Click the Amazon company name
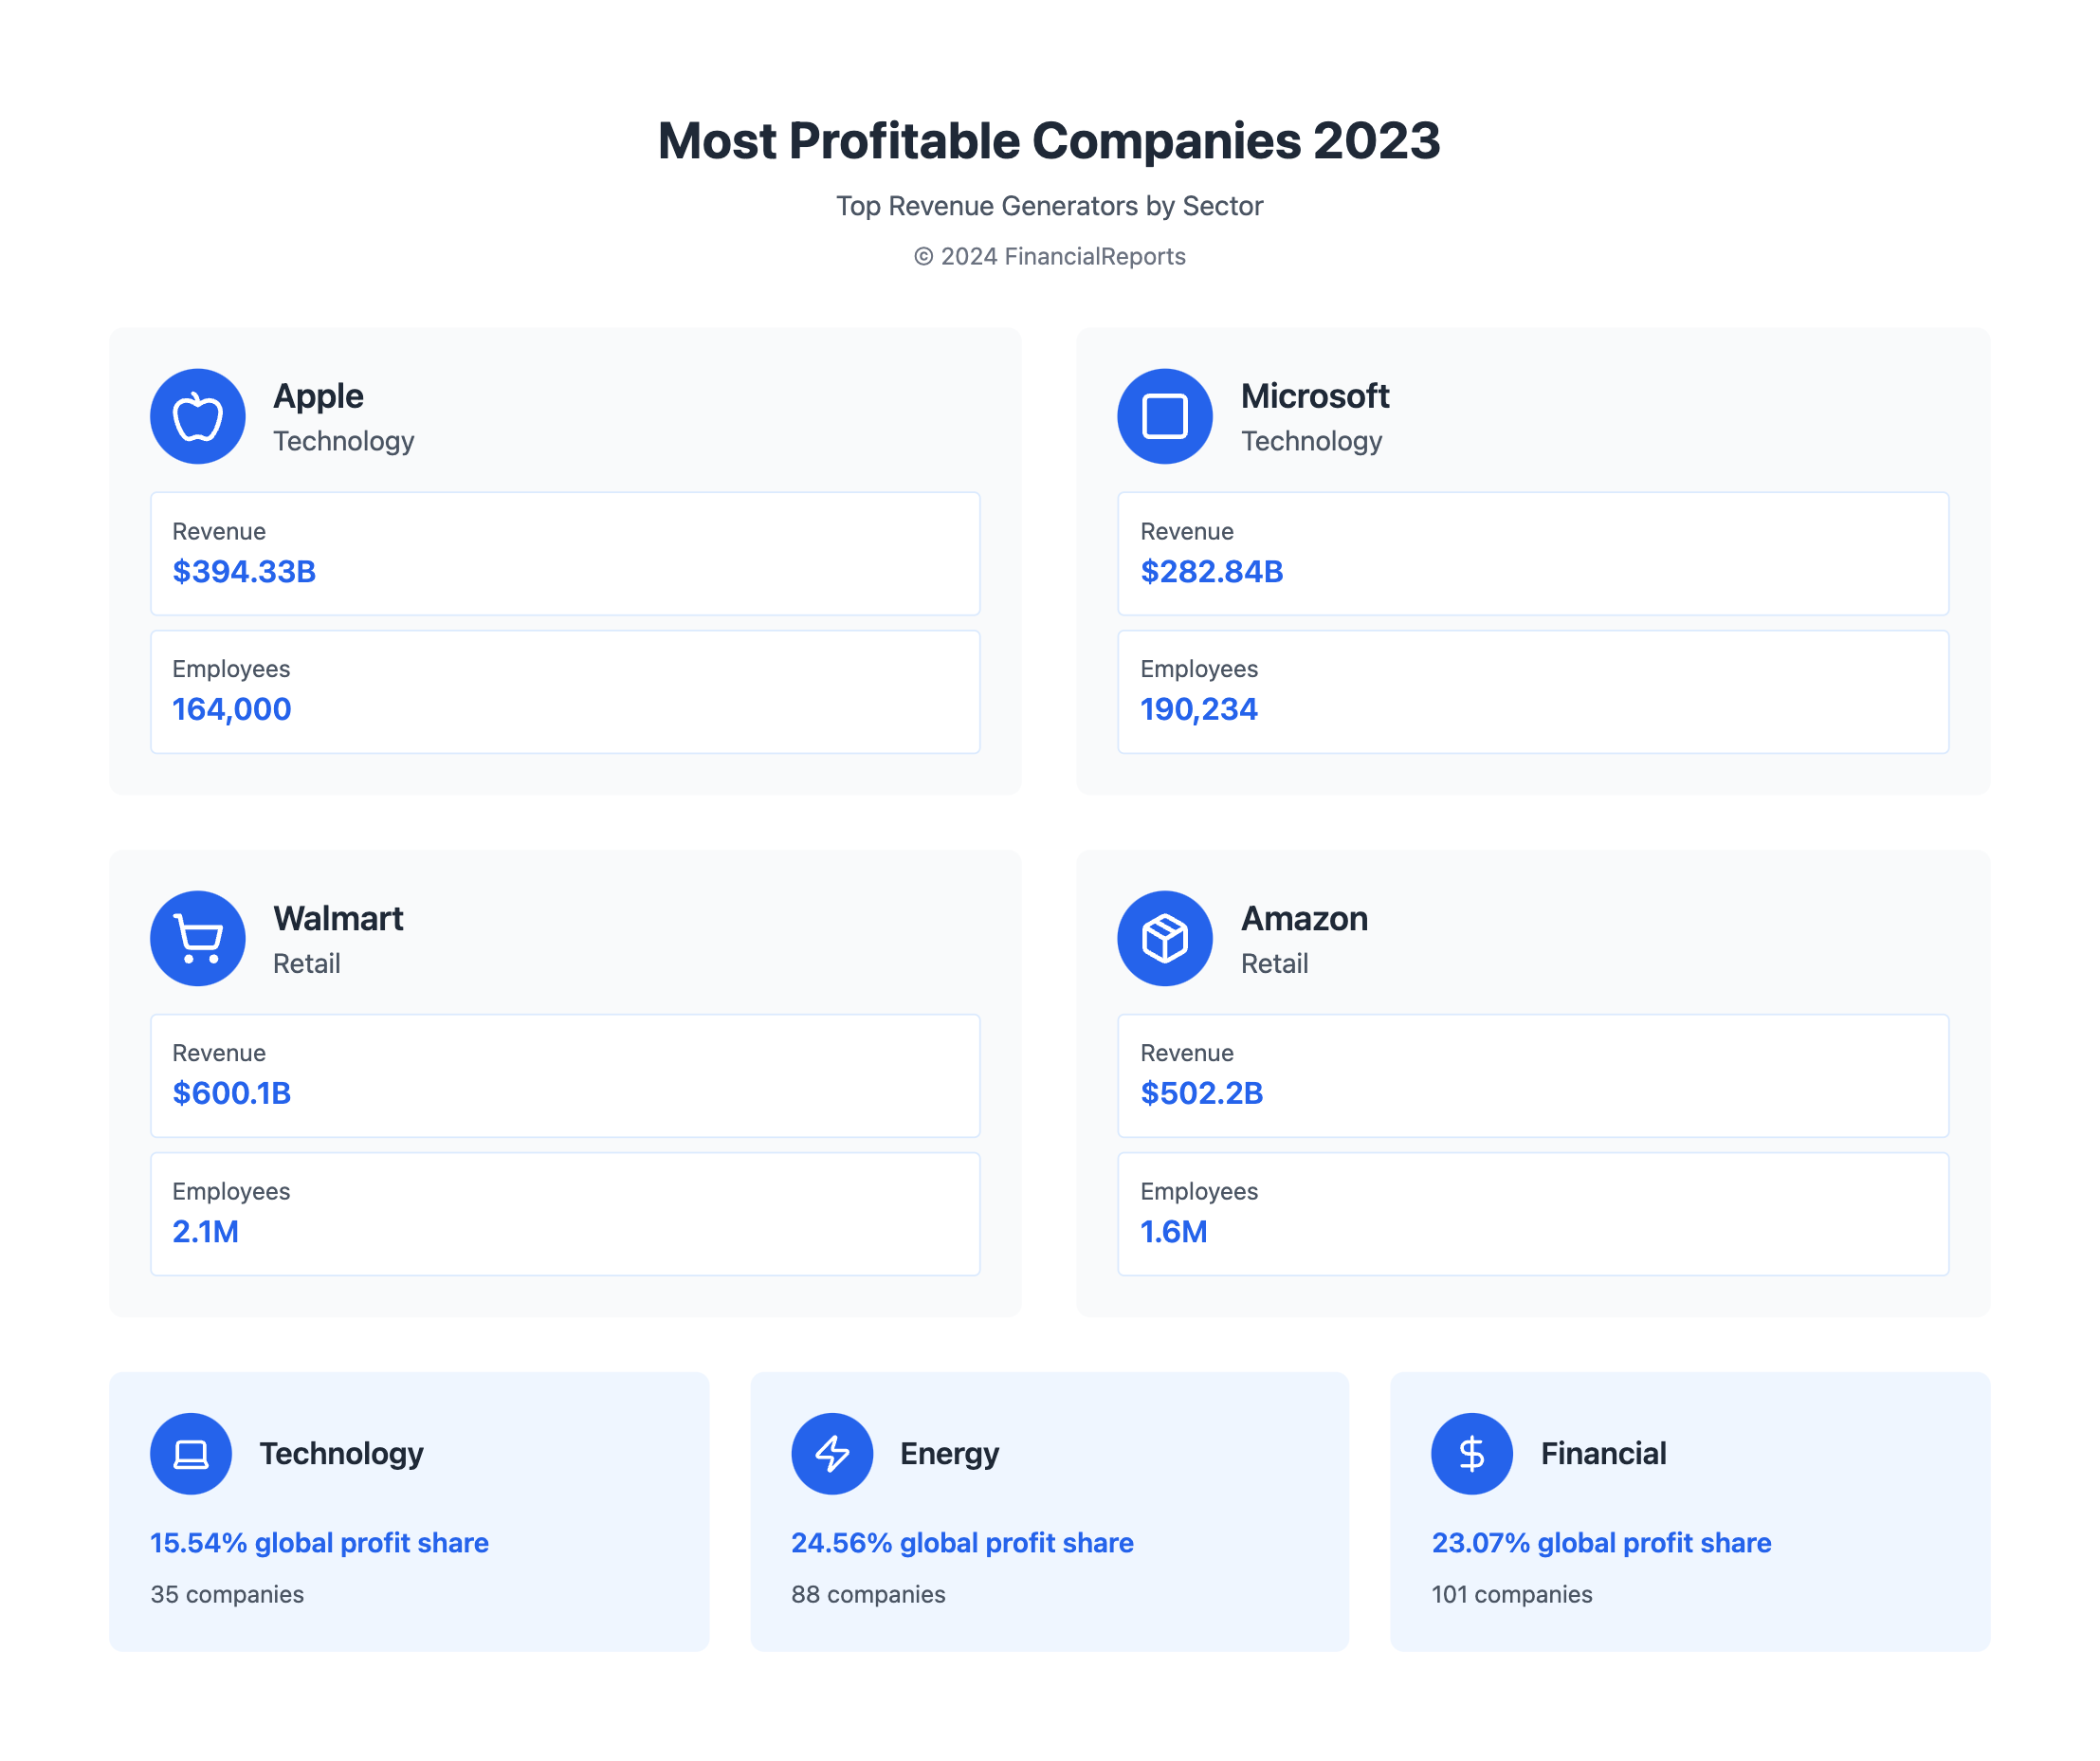The height and width of the screenshot is (1761, 2100). pyautogui.click(x=1304, y=918)
